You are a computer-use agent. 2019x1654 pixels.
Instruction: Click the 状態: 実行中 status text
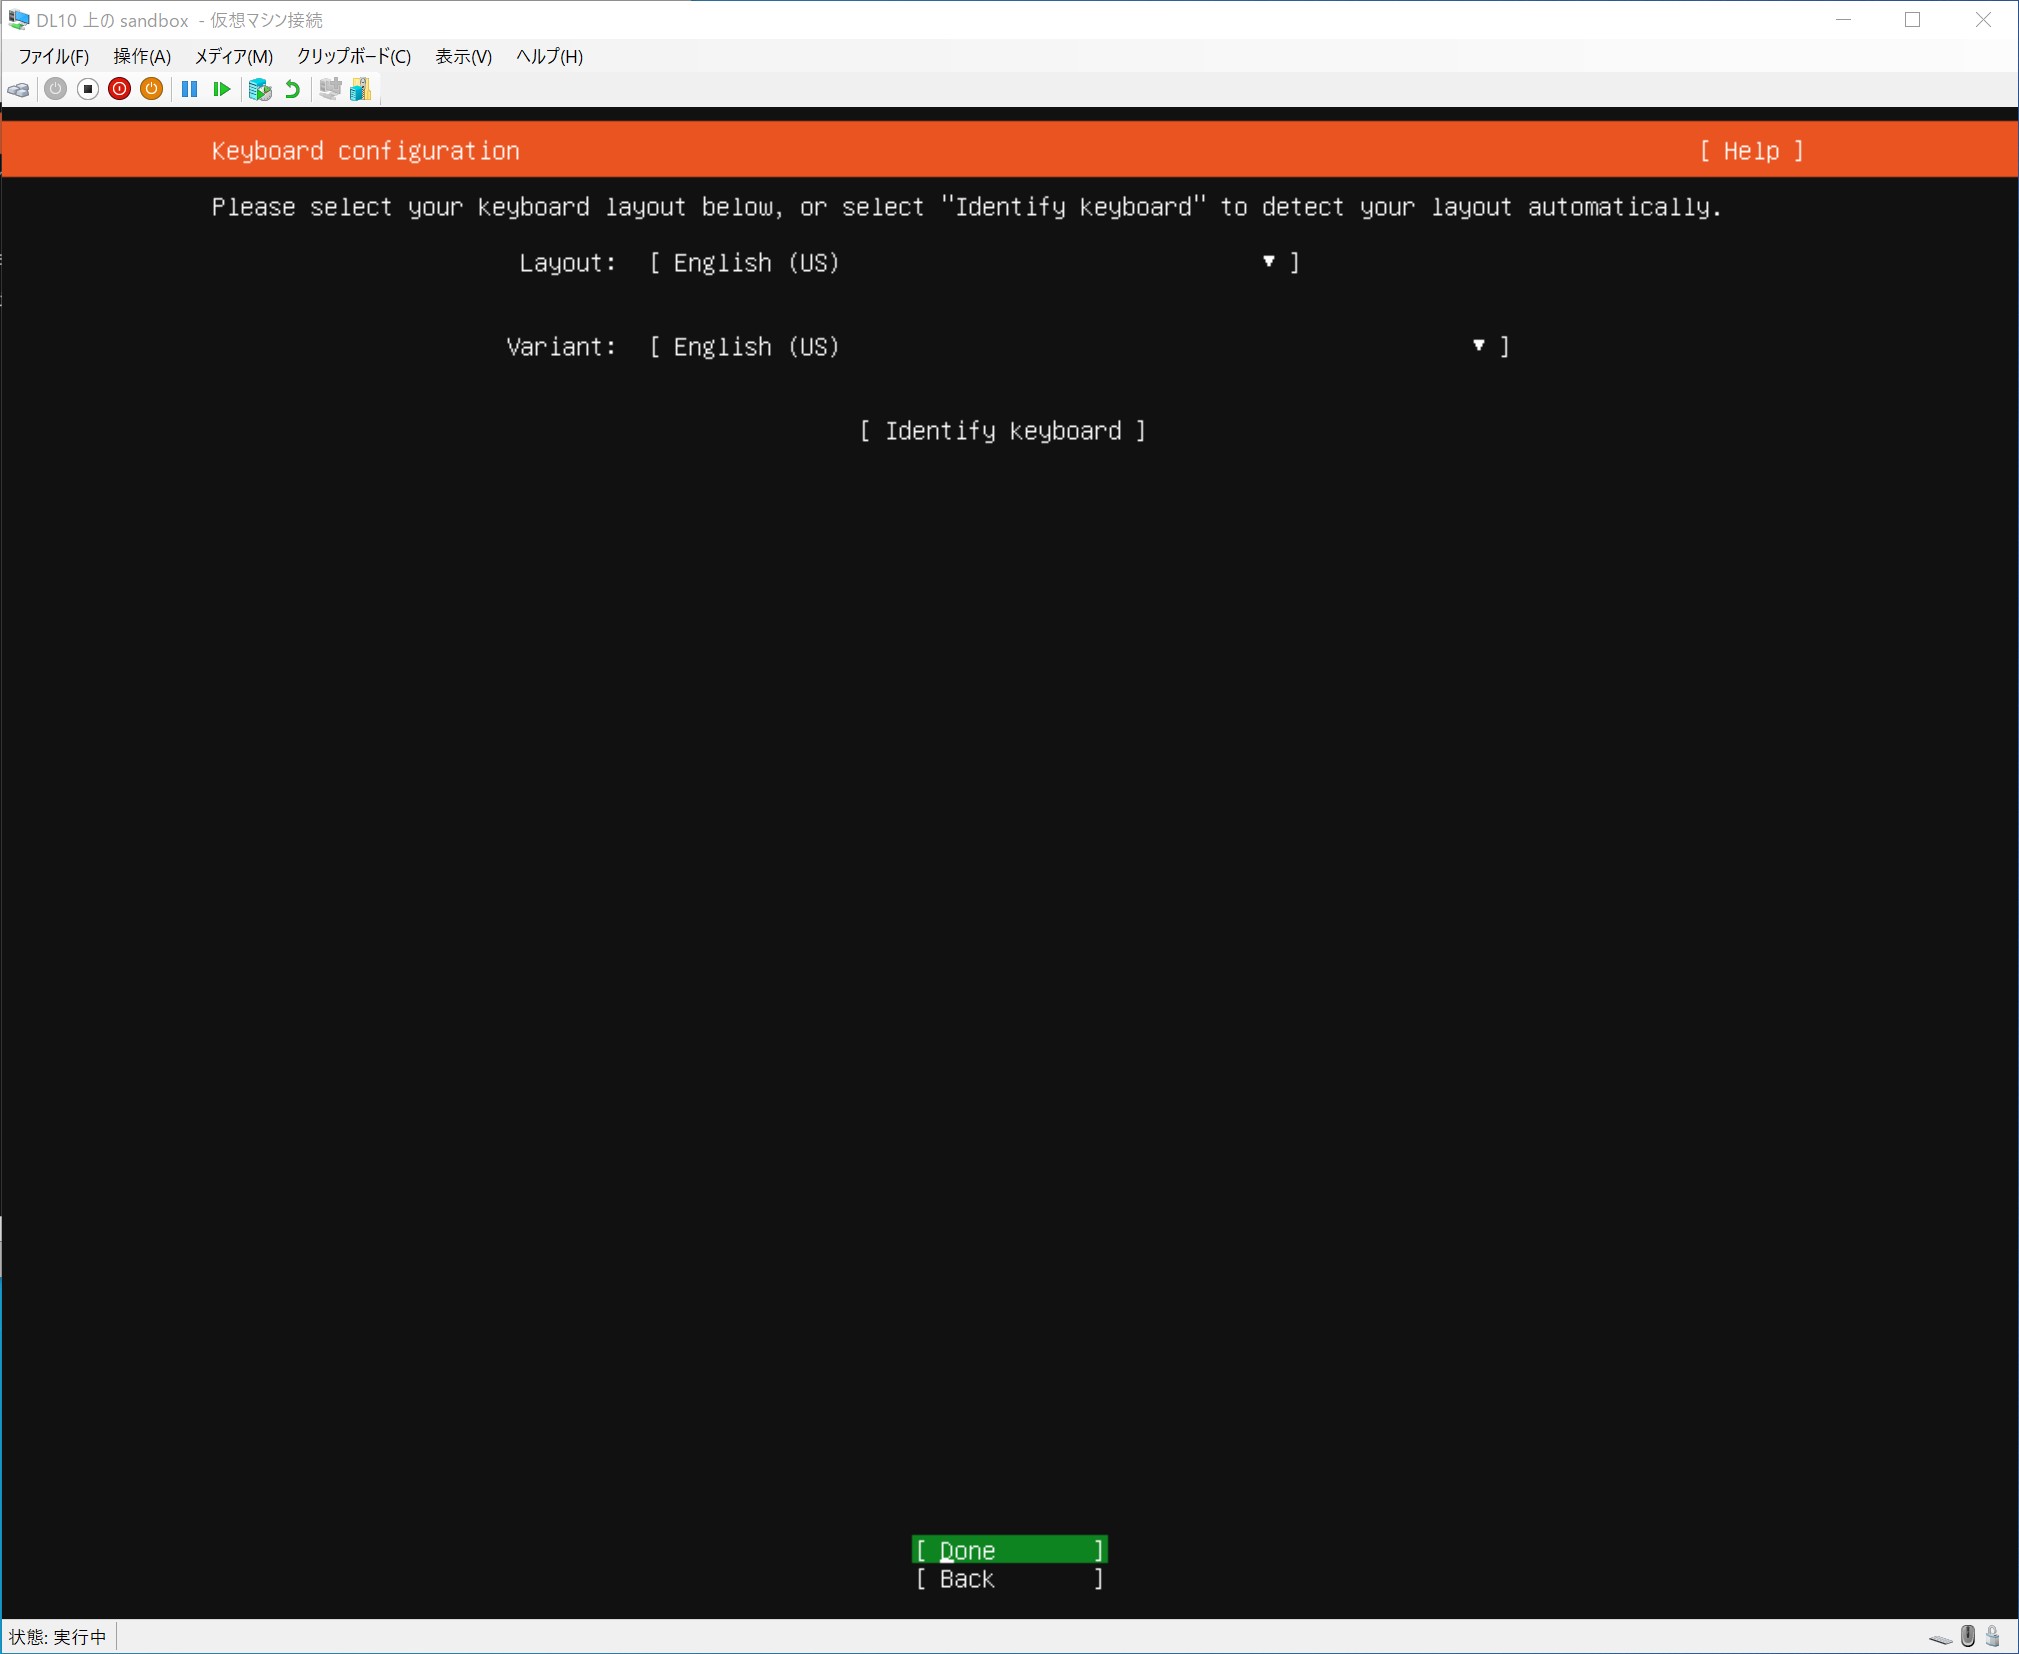point(58,1637)
